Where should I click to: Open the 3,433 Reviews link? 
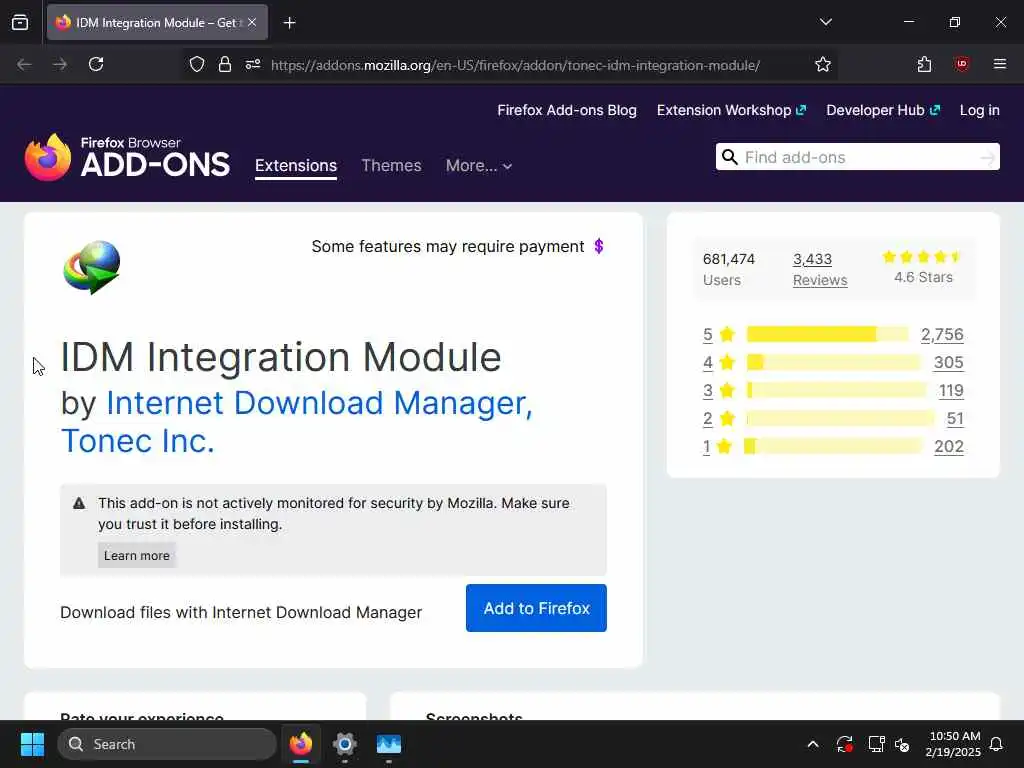(x=820, y=269)
